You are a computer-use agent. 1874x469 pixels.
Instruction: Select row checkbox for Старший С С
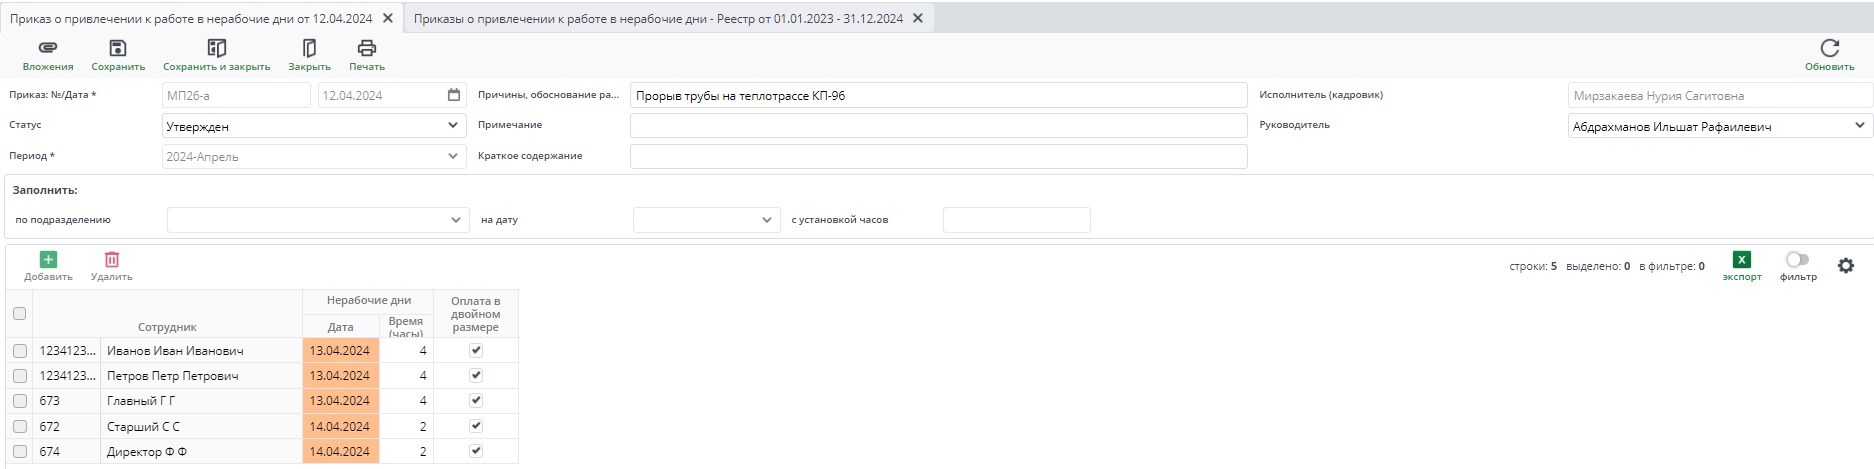19,427
